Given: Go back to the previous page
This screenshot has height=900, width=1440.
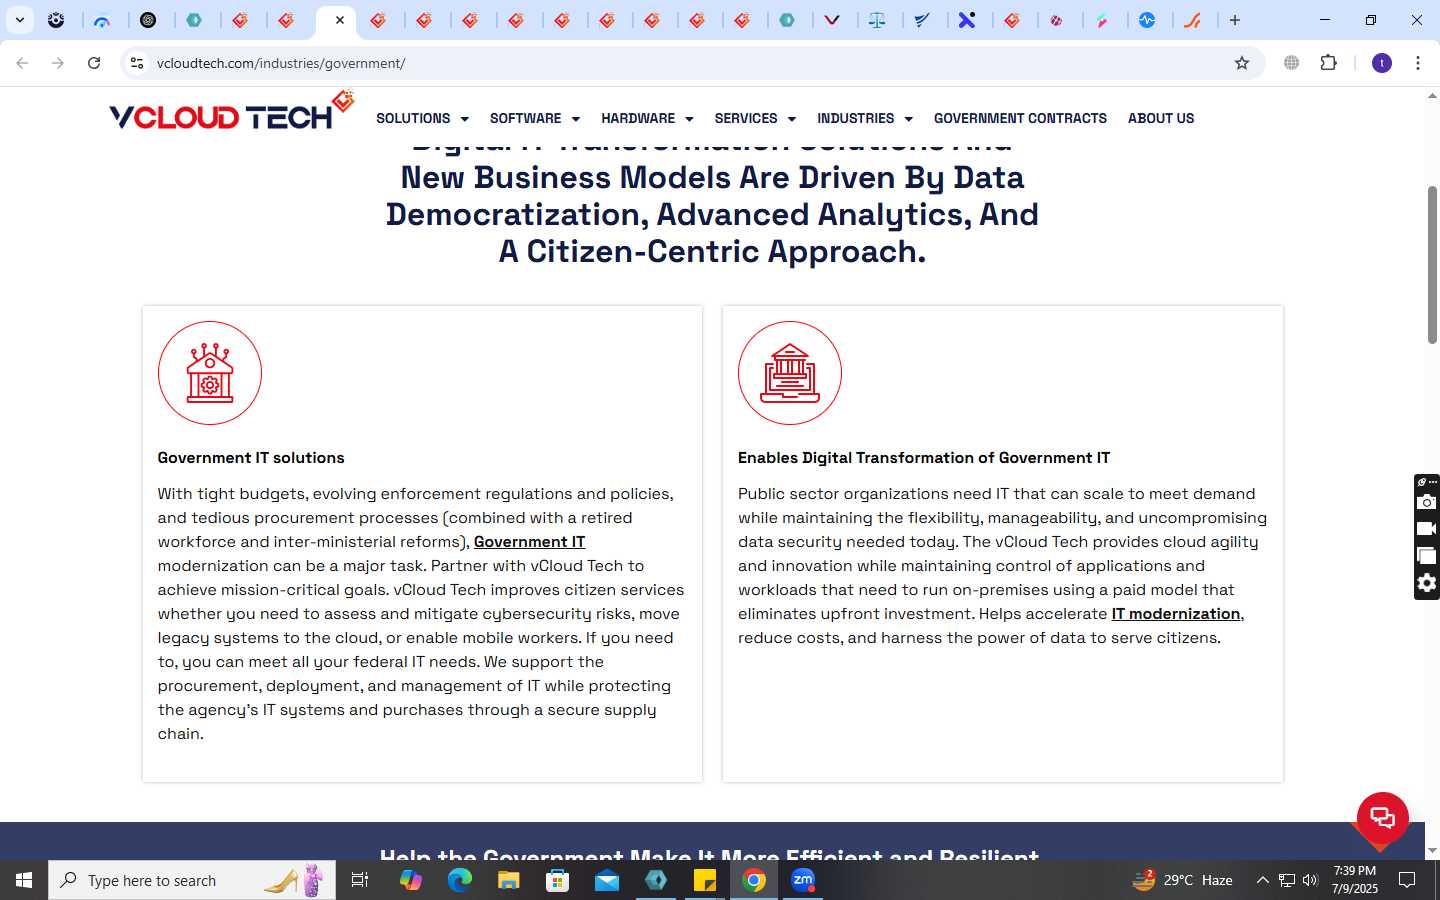Looking at the screenshot, I should point(22,63).
